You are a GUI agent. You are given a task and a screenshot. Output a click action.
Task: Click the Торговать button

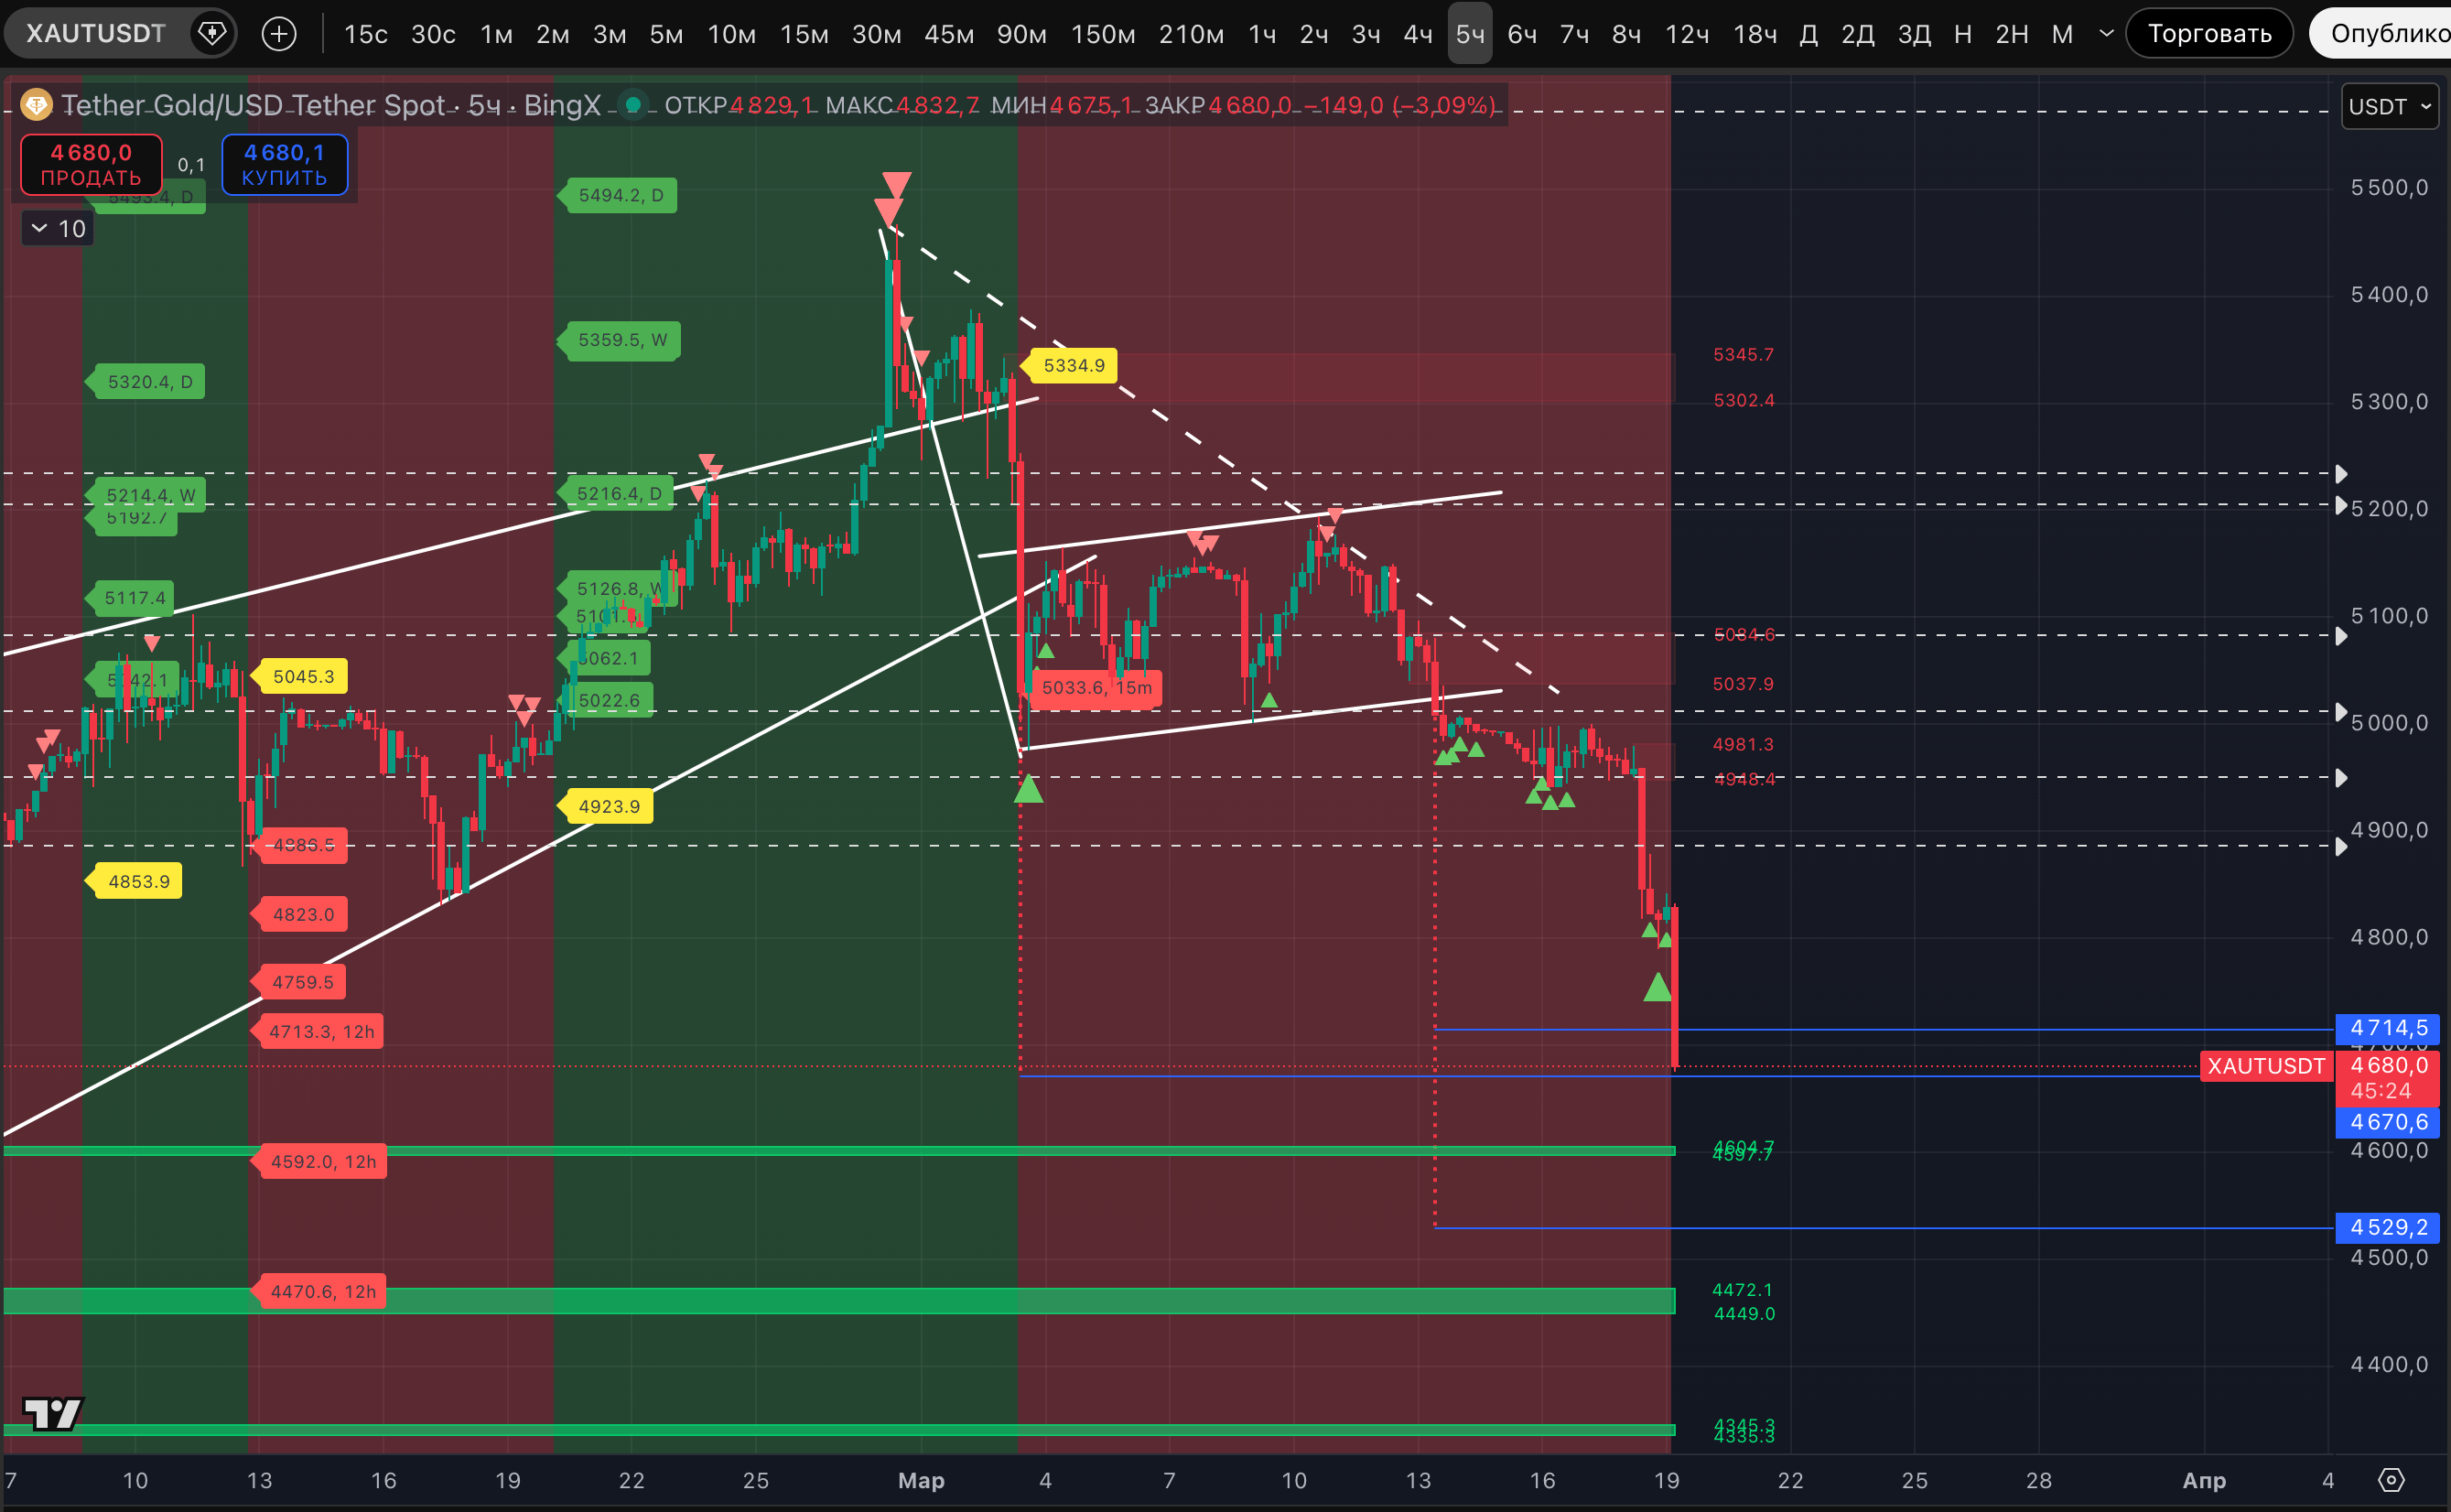2209,34
